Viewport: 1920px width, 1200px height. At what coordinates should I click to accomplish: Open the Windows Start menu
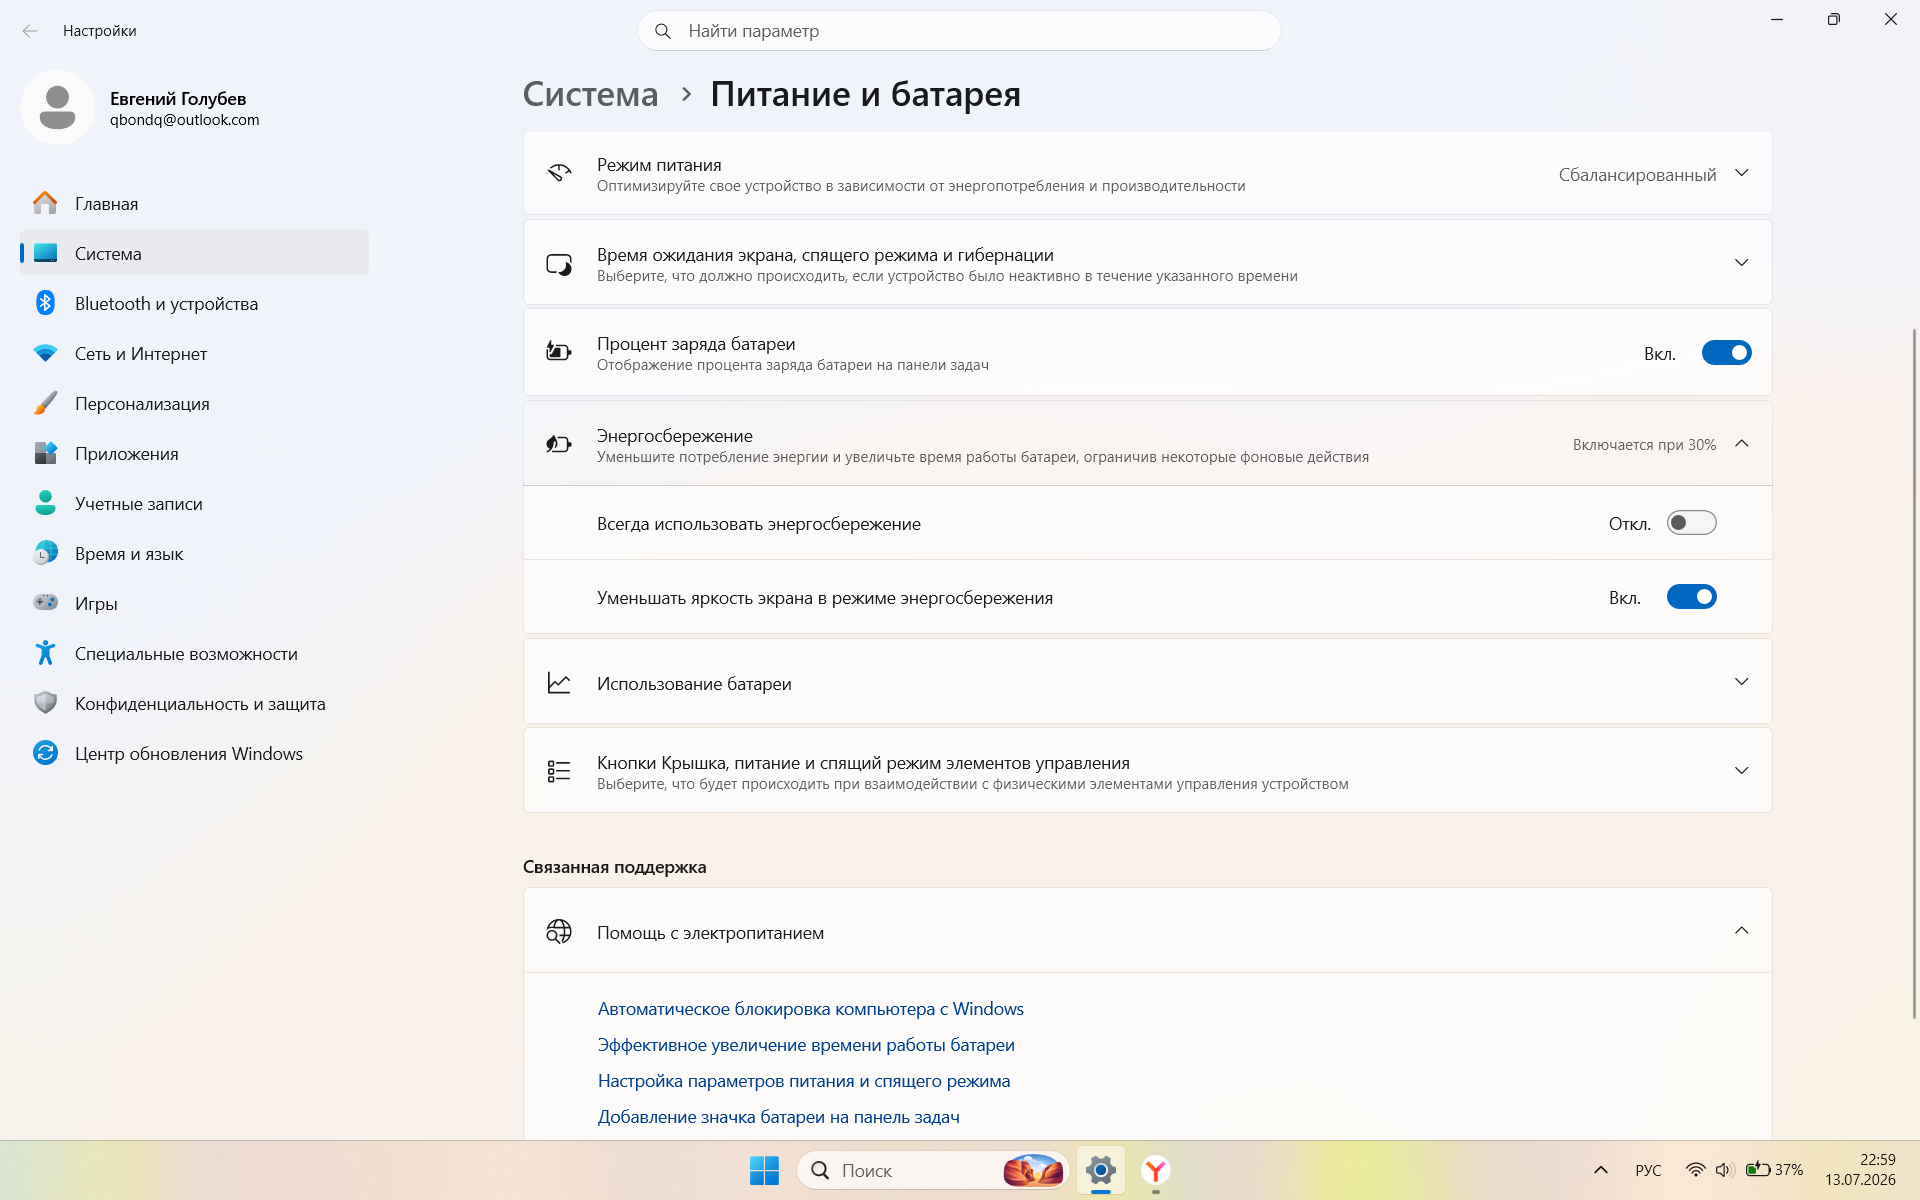[764, 1170]
